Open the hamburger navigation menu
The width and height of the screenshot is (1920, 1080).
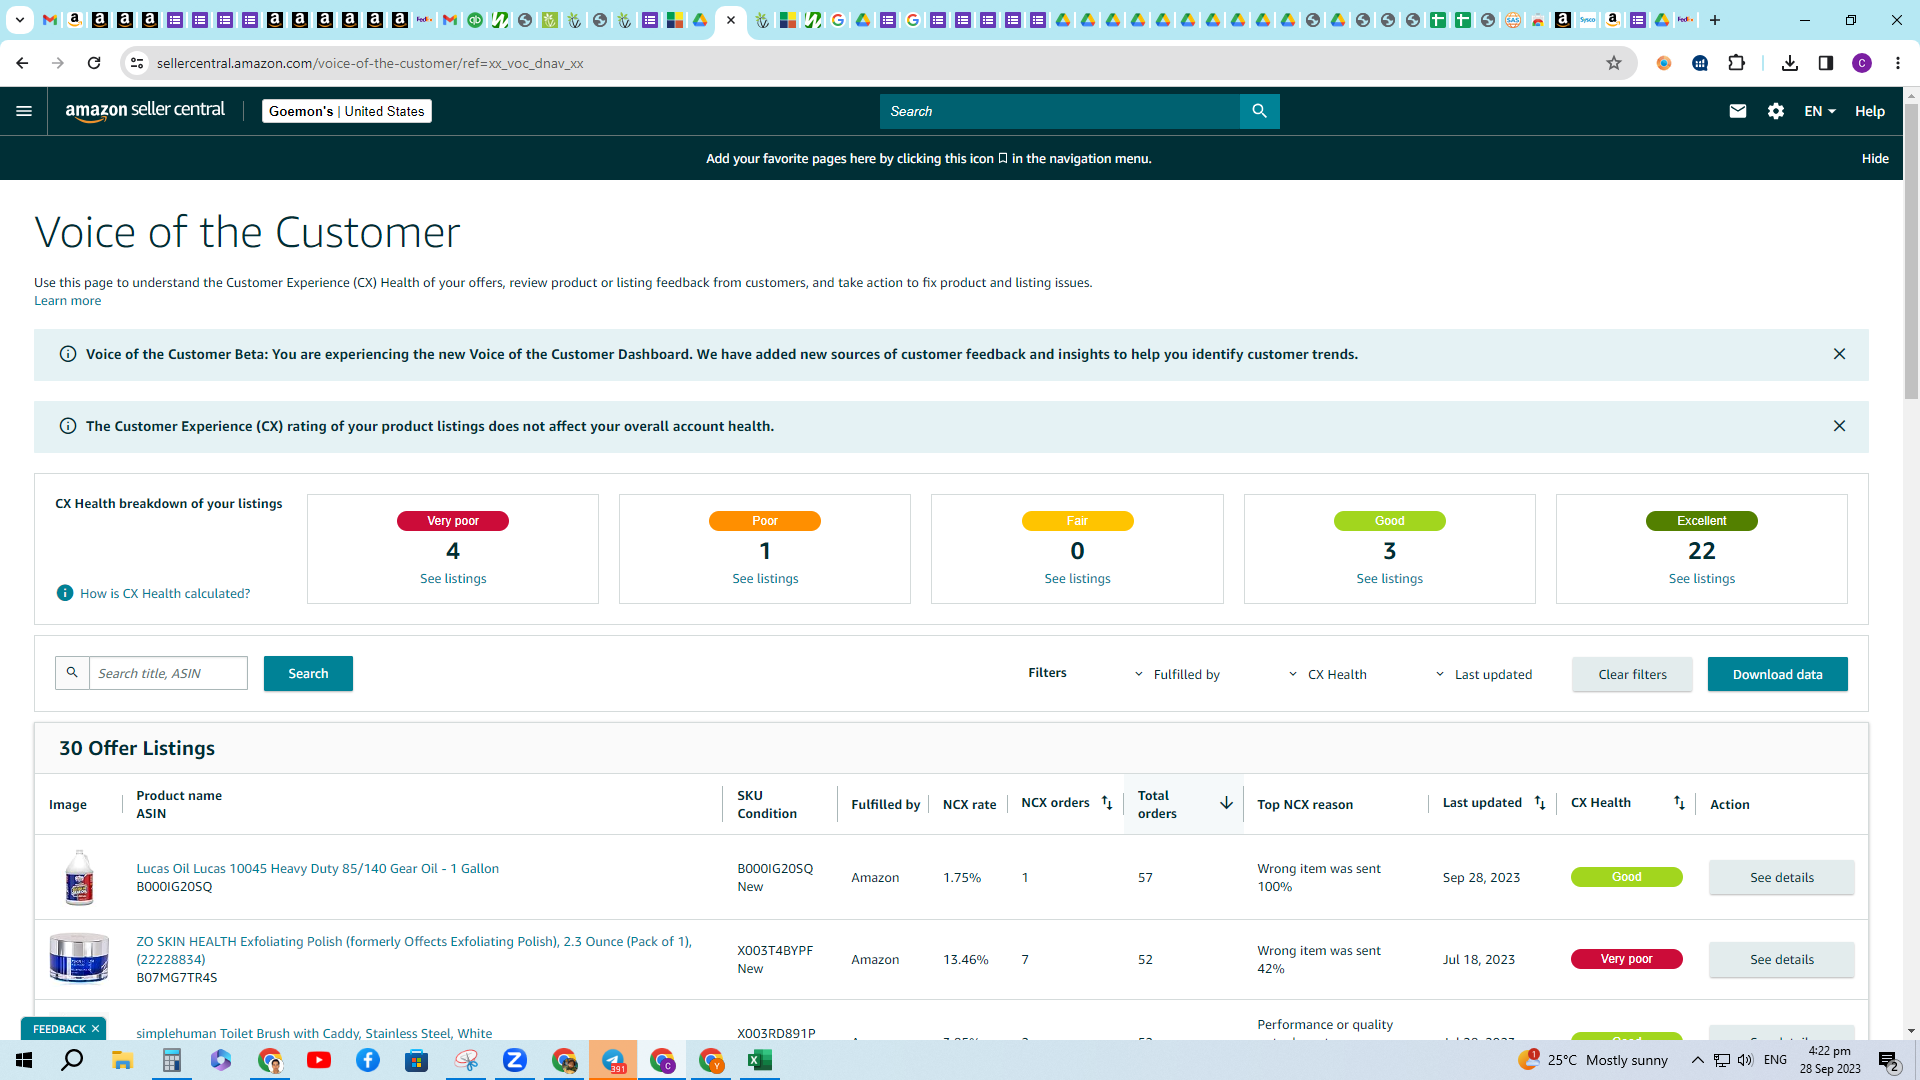point(24,111)
